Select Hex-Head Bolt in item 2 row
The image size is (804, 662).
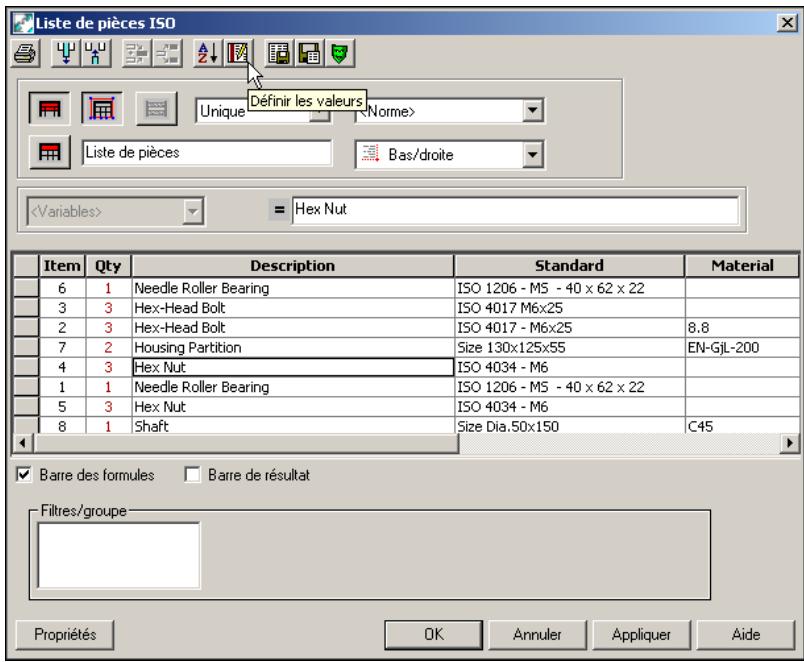[x=293, y=328]
